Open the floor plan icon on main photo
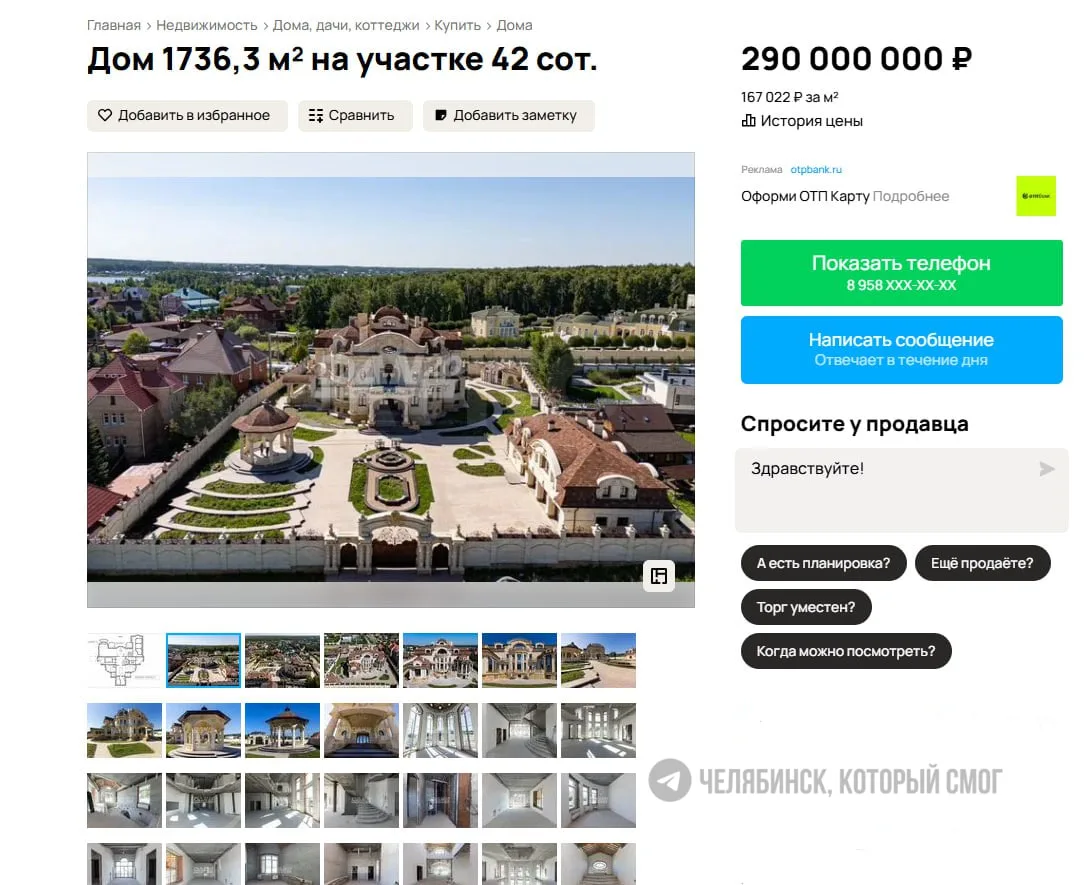1090x885 pixels. pyautogui.click(x=658, y=576)
